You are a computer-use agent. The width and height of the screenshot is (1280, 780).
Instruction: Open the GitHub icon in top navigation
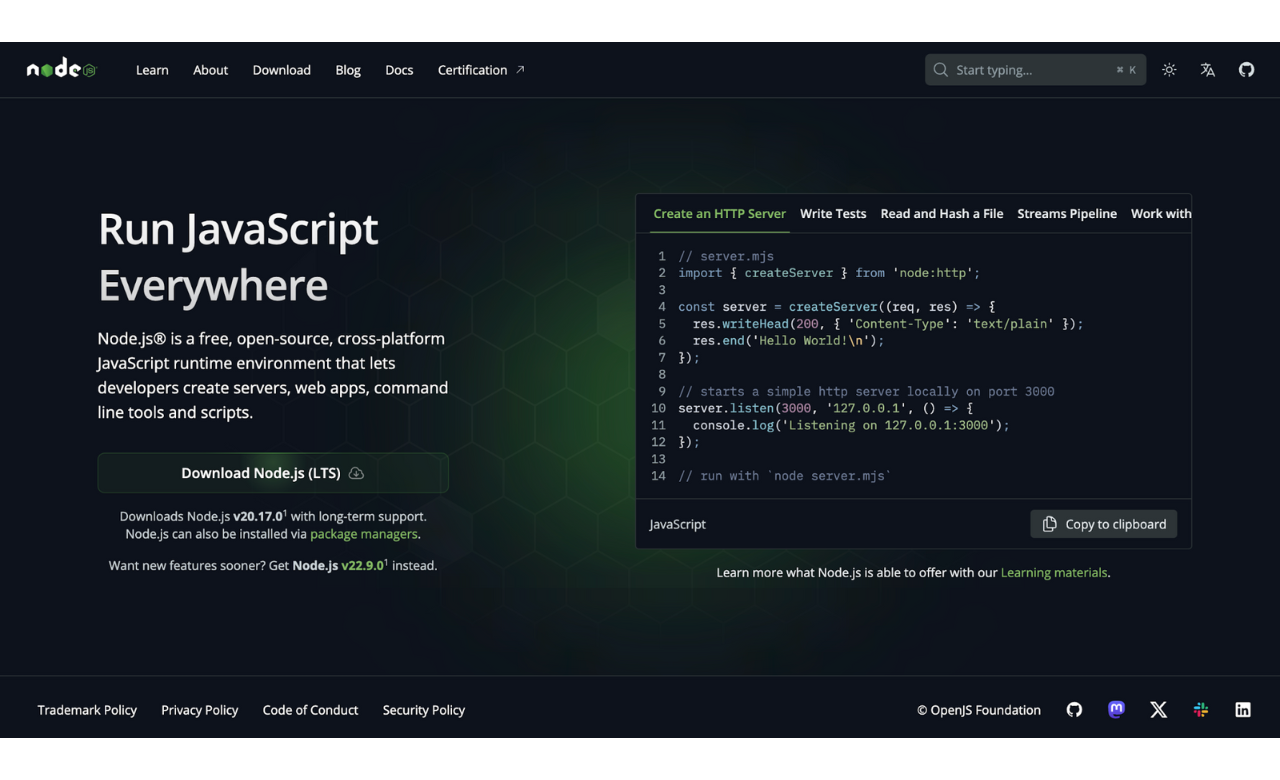pyautogui.click(x=1246, y=70)
